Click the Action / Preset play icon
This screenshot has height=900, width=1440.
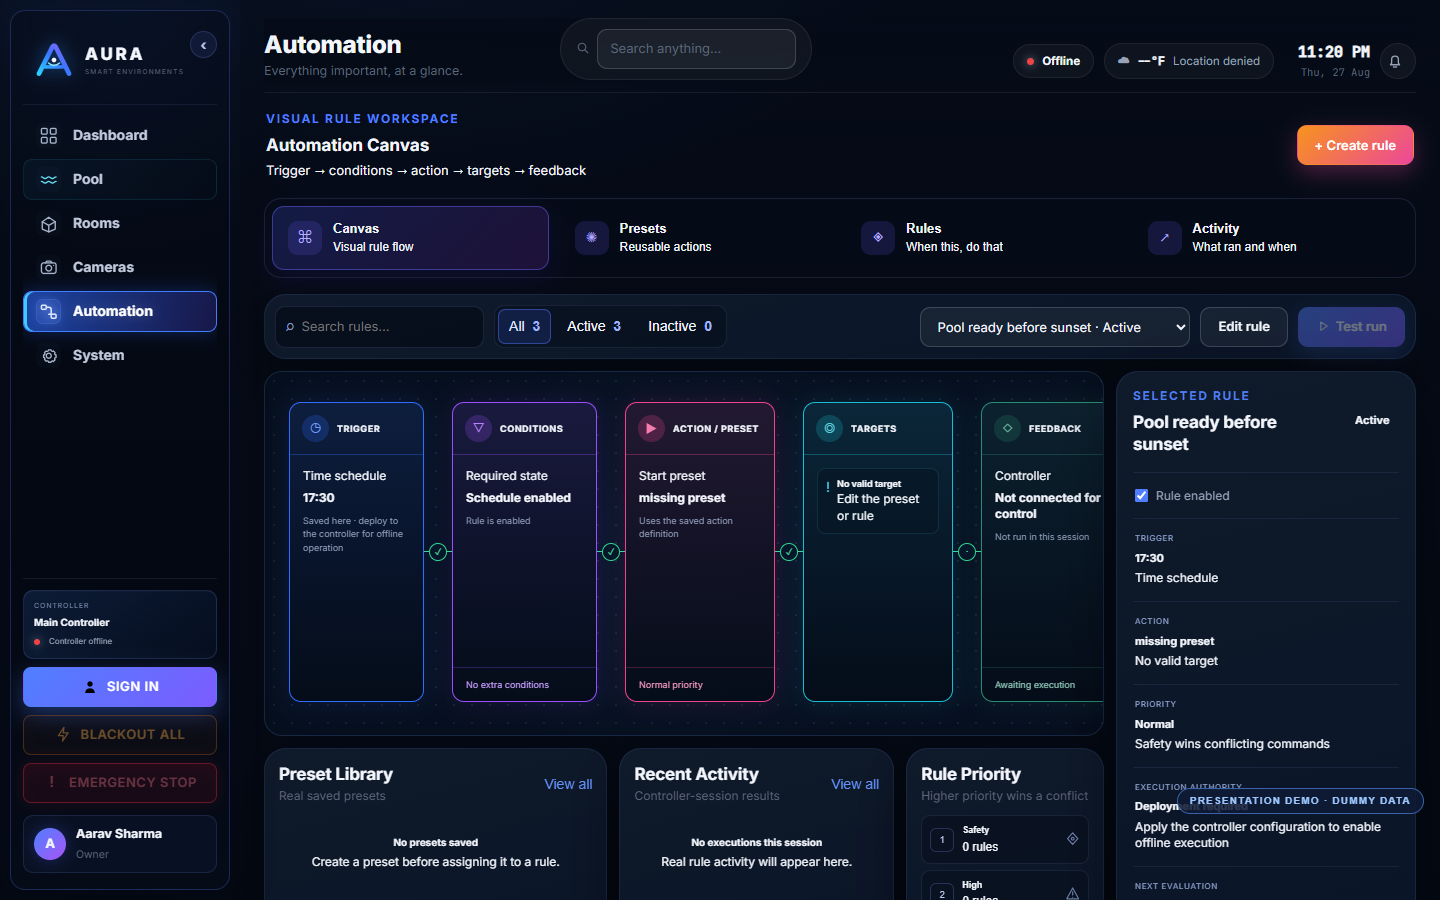coord(652,428)
